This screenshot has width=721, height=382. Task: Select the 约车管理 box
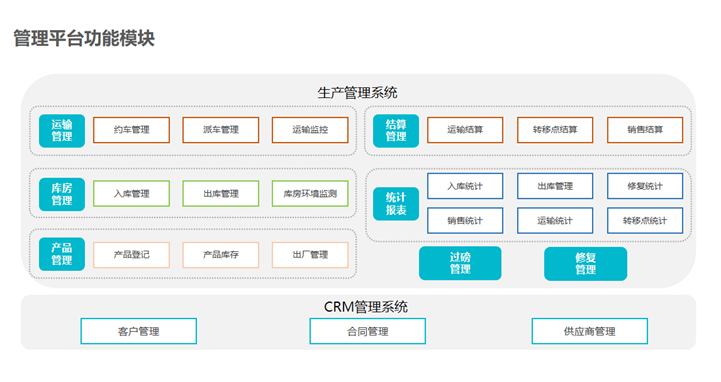pyautogui.click(x=132, y=130)
